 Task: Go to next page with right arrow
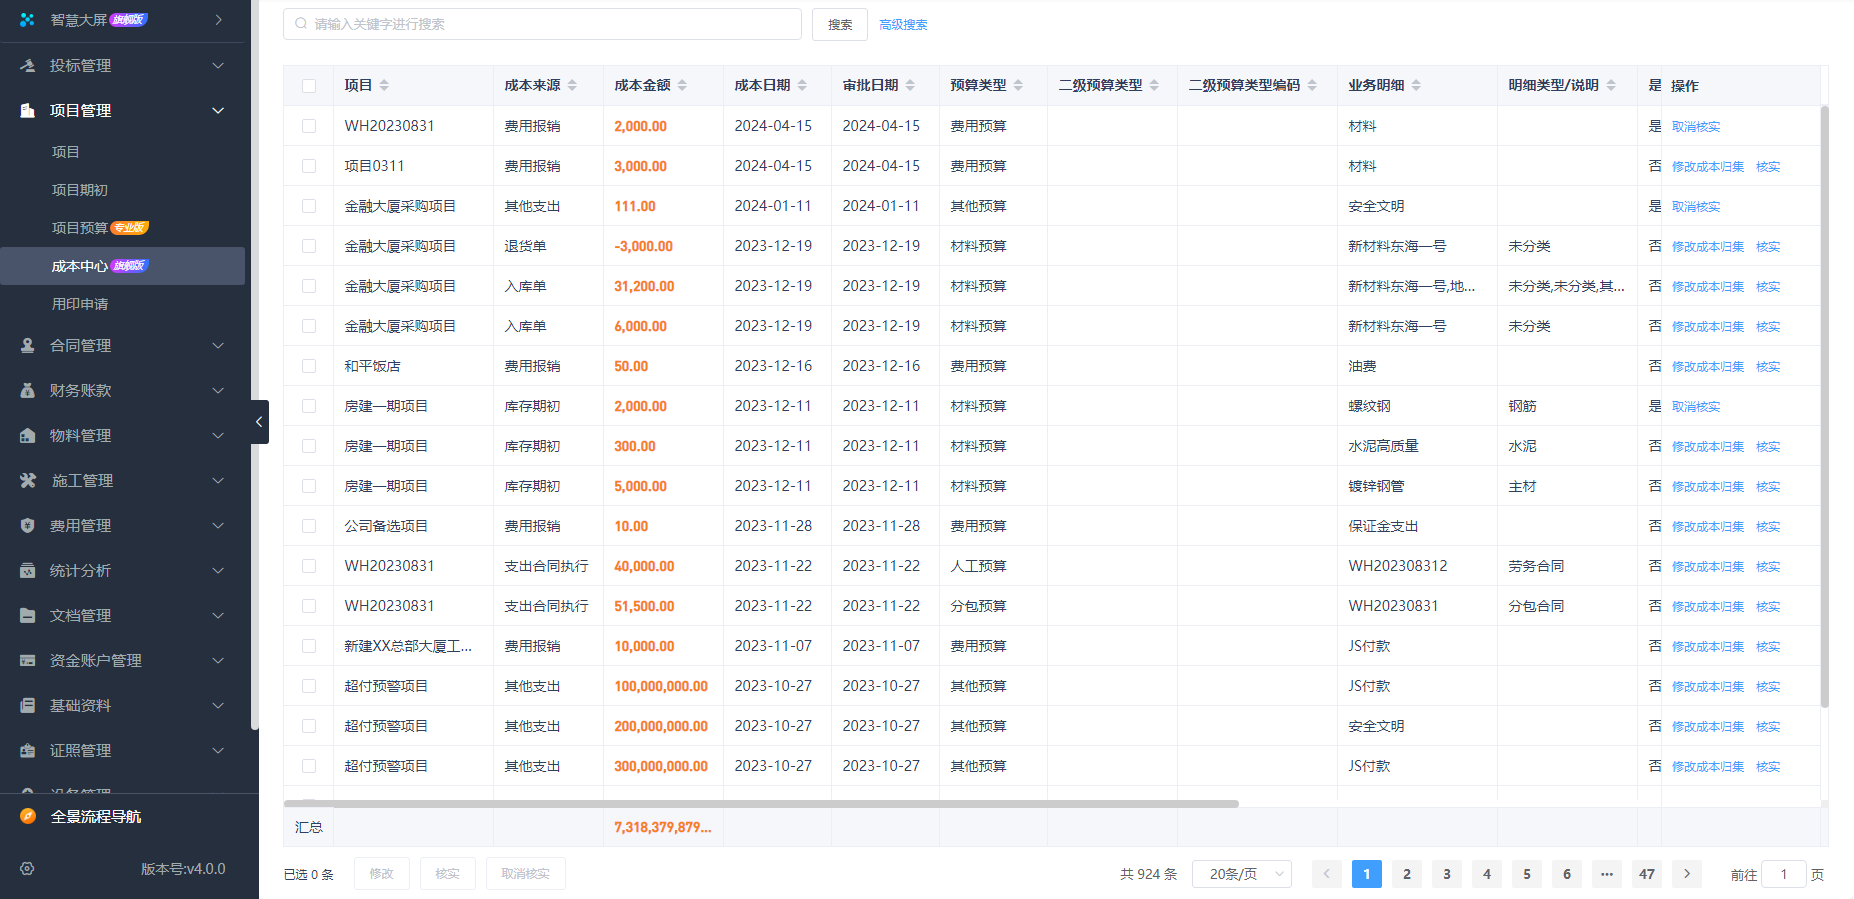(x=1686, y=874)
